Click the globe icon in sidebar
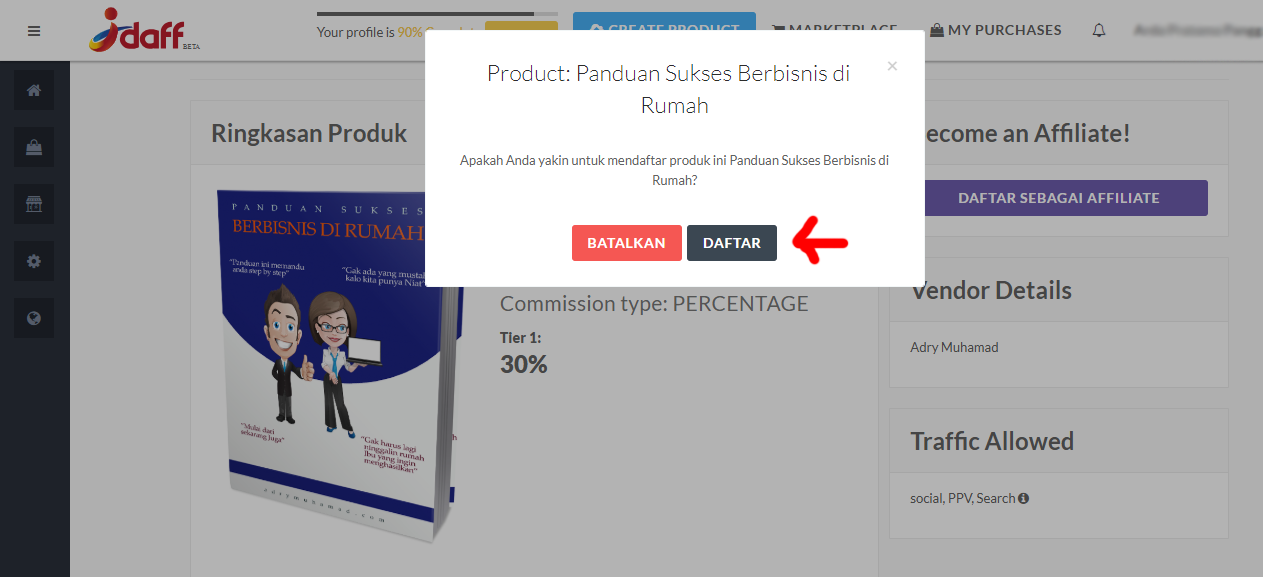1263x577 pixels. coord(34,319)
